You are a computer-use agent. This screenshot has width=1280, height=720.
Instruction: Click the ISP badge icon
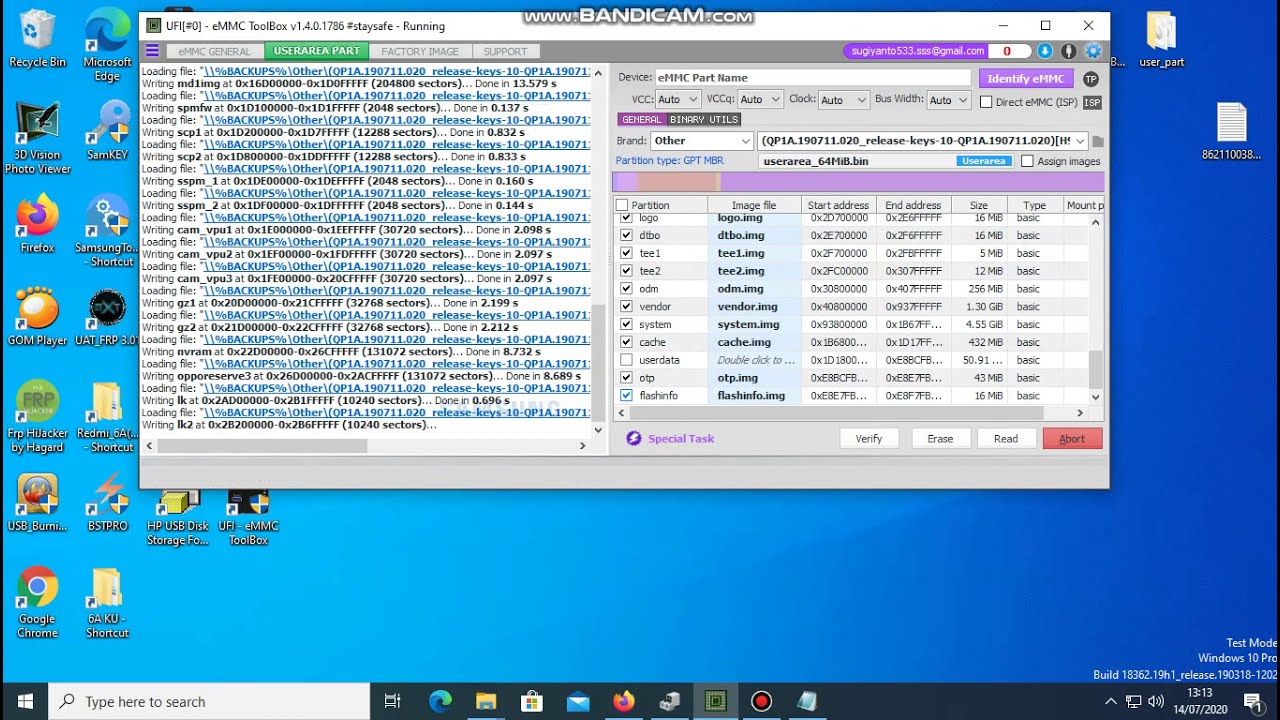click(x=1092, y=102)
